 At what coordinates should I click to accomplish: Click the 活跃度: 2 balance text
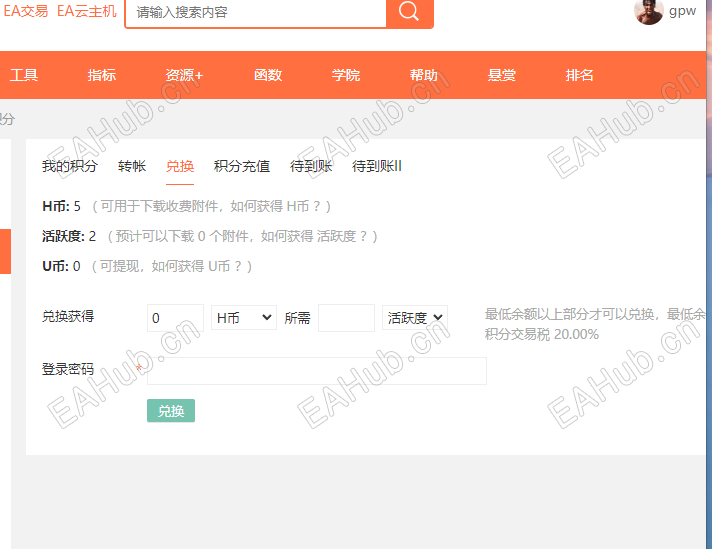click(69, 236)
